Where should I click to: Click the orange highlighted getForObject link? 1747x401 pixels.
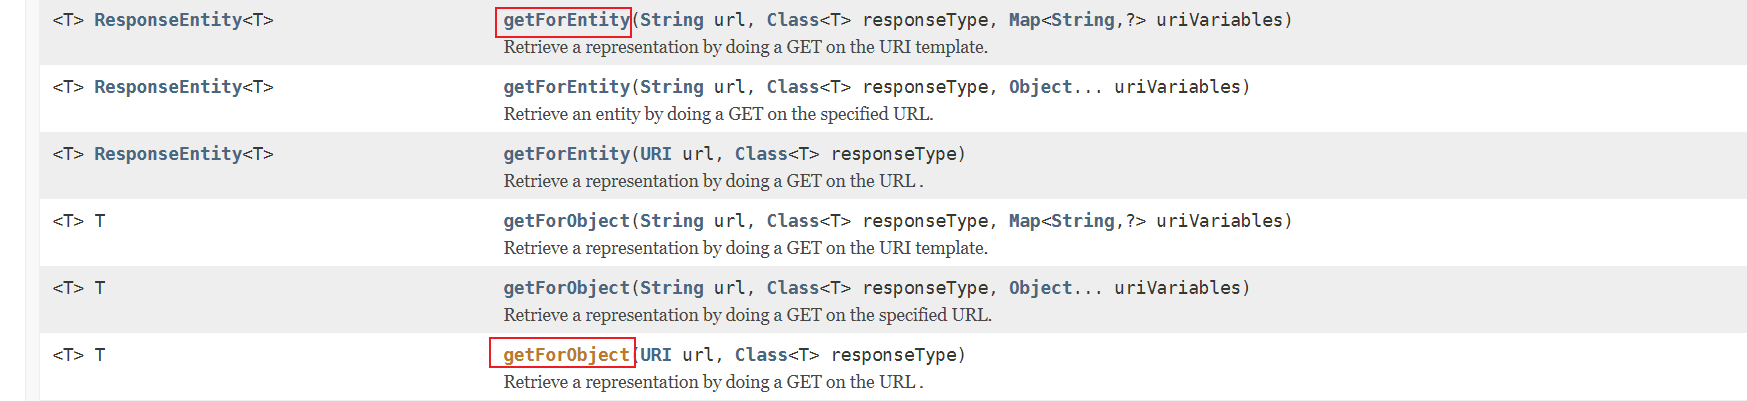566,355
